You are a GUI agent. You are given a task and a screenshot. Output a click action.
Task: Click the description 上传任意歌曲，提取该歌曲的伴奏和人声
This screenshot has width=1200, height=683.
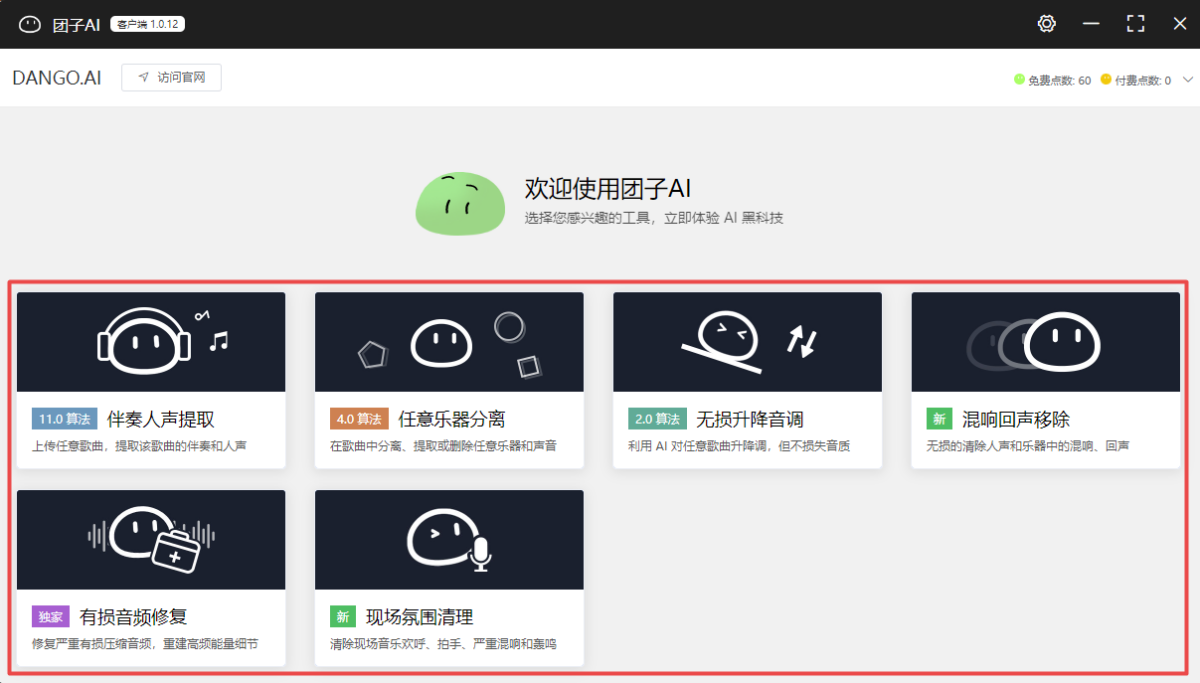[x=140, y=446]
